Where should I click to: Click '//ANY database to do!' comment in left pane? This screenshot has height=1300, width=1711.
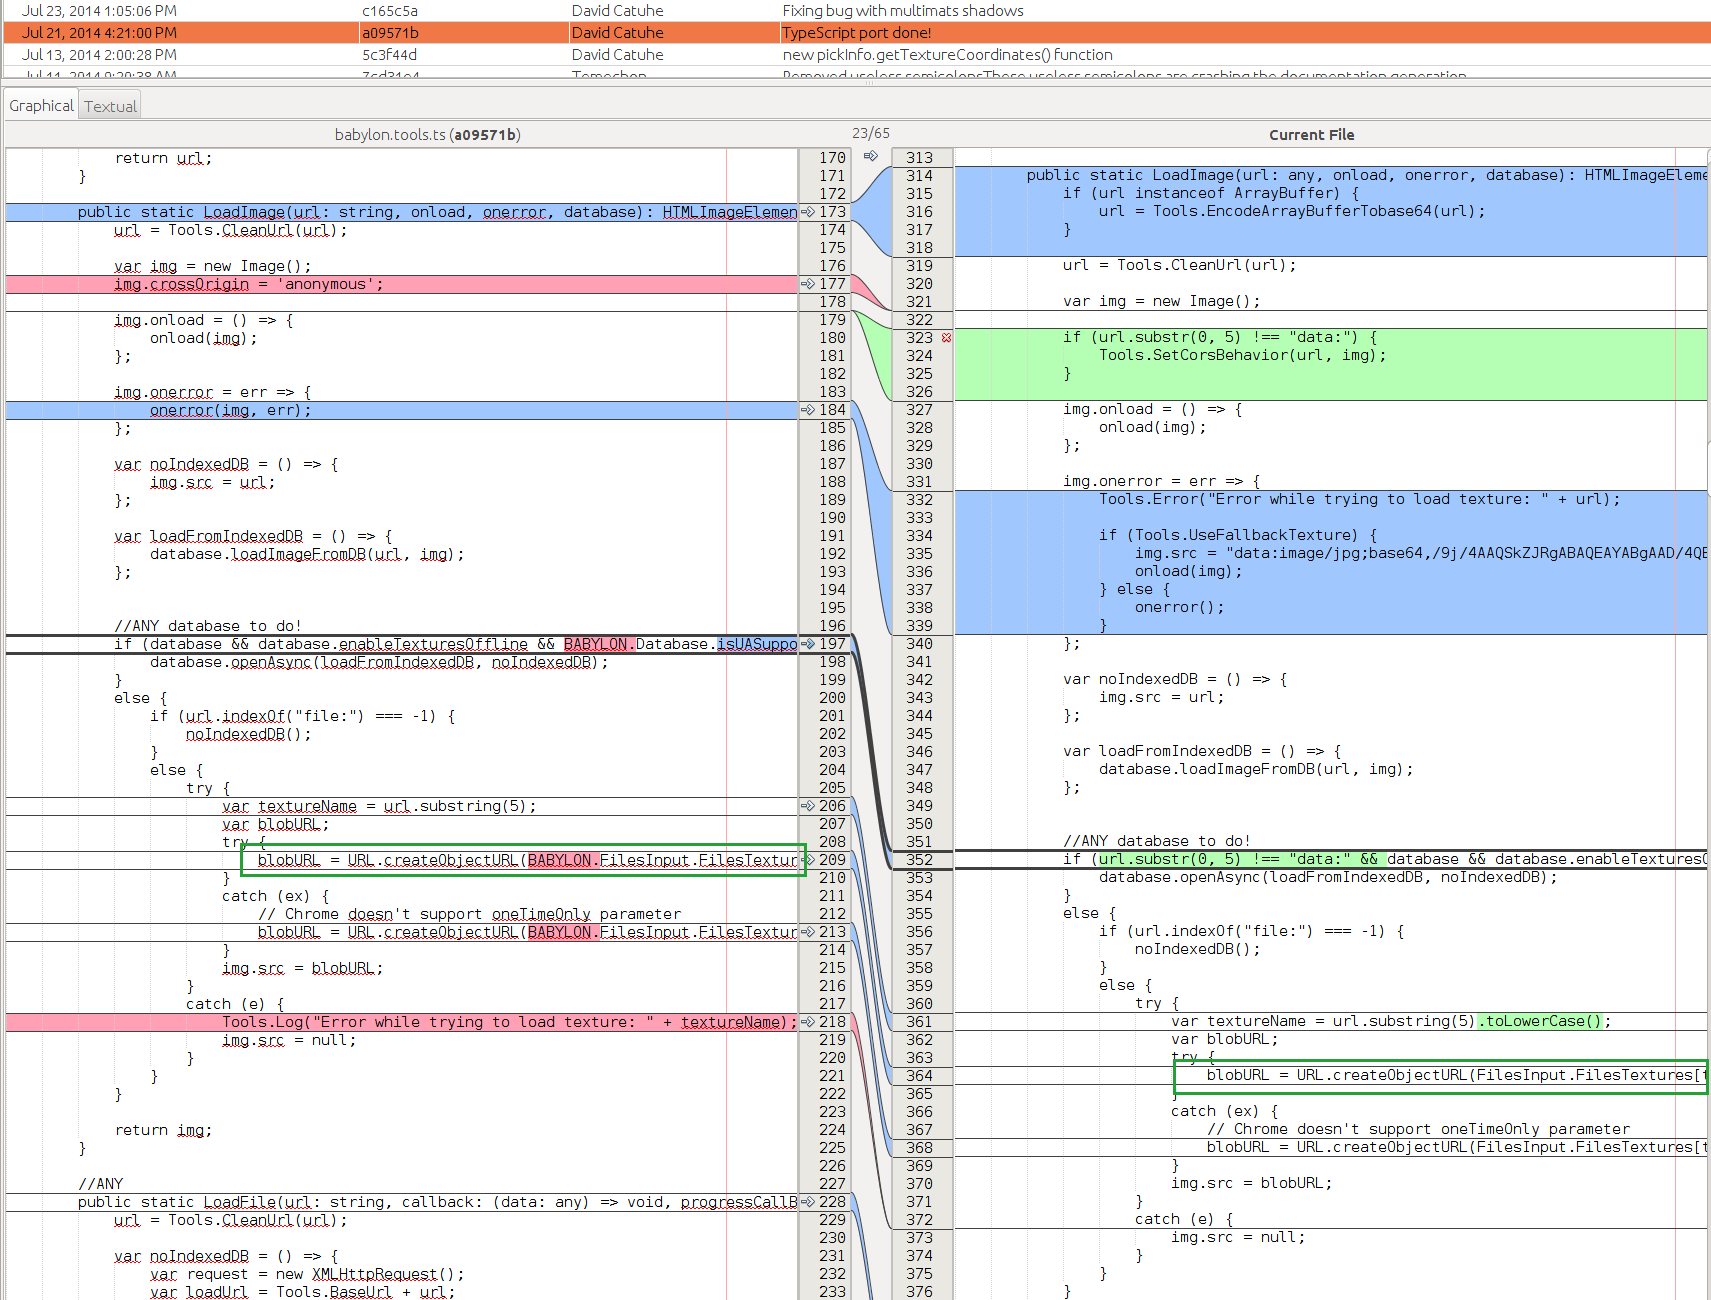(x=207, y=626)
